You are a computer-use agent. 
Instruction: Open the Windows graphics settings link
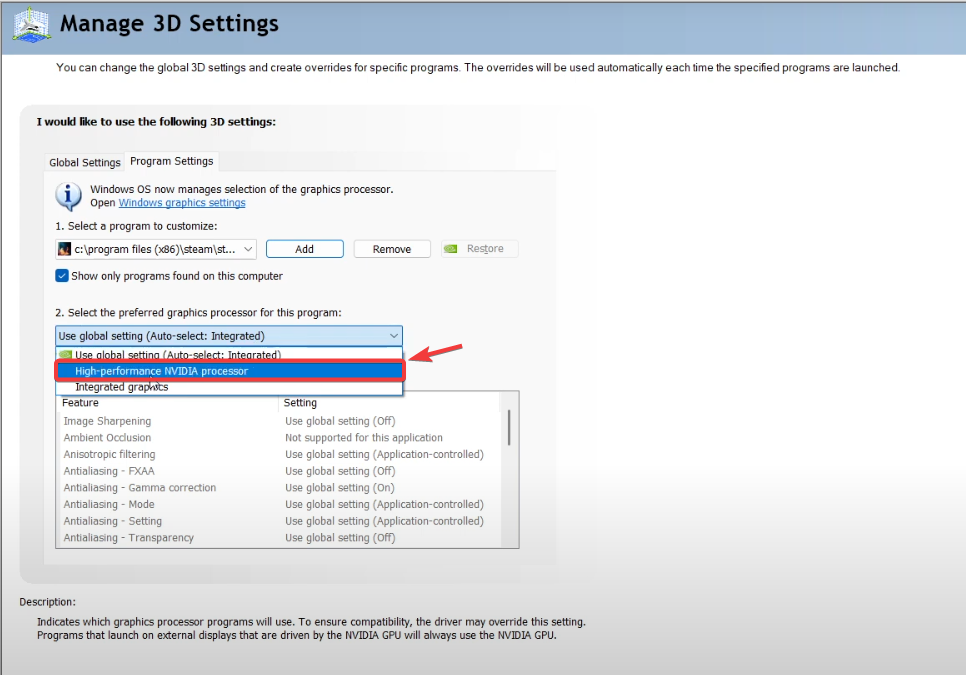182,203
